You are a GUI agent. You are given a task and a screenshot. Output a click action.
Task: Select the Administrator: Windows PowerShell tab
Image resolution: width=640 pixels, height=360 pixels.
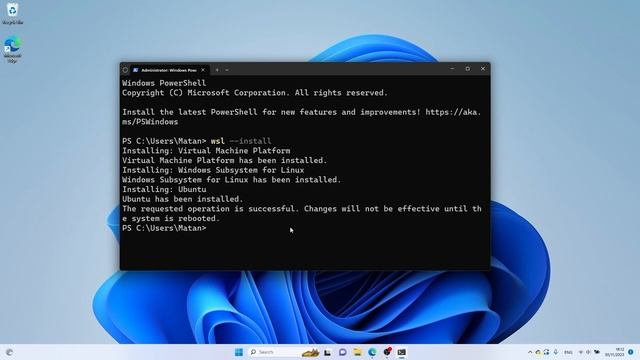click(x=169, y=70)
